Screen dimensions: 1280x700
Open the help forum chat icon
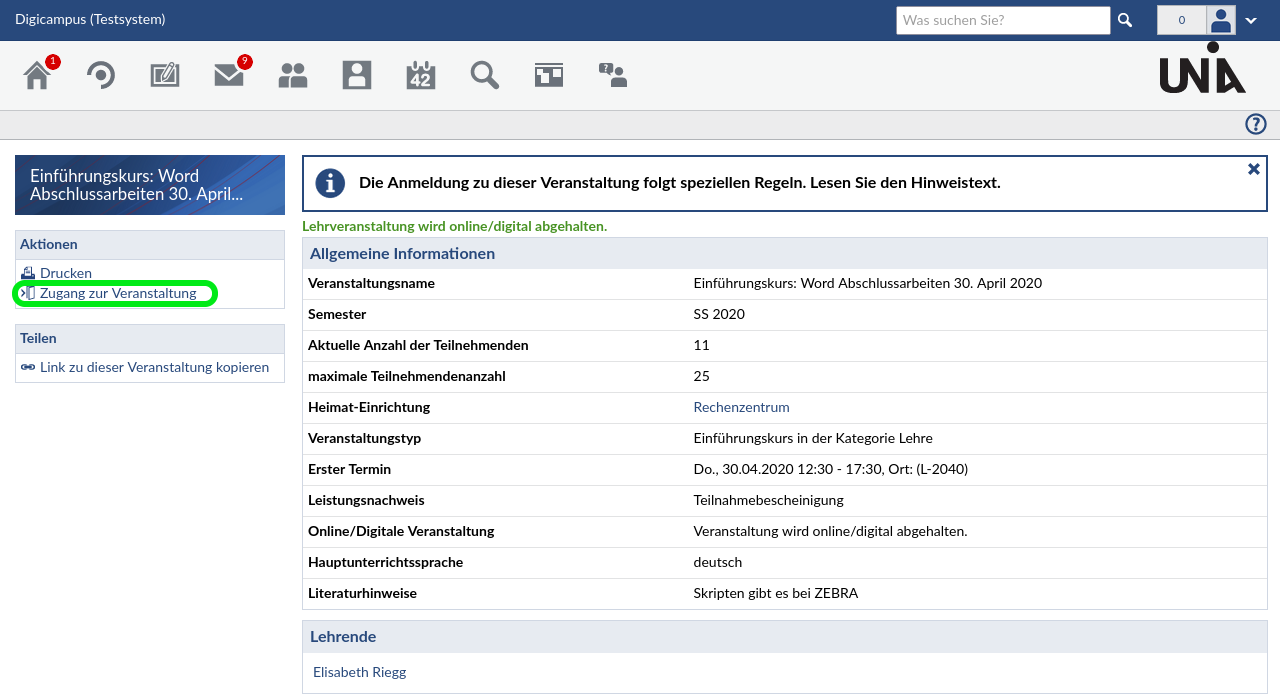coord(612,76)
